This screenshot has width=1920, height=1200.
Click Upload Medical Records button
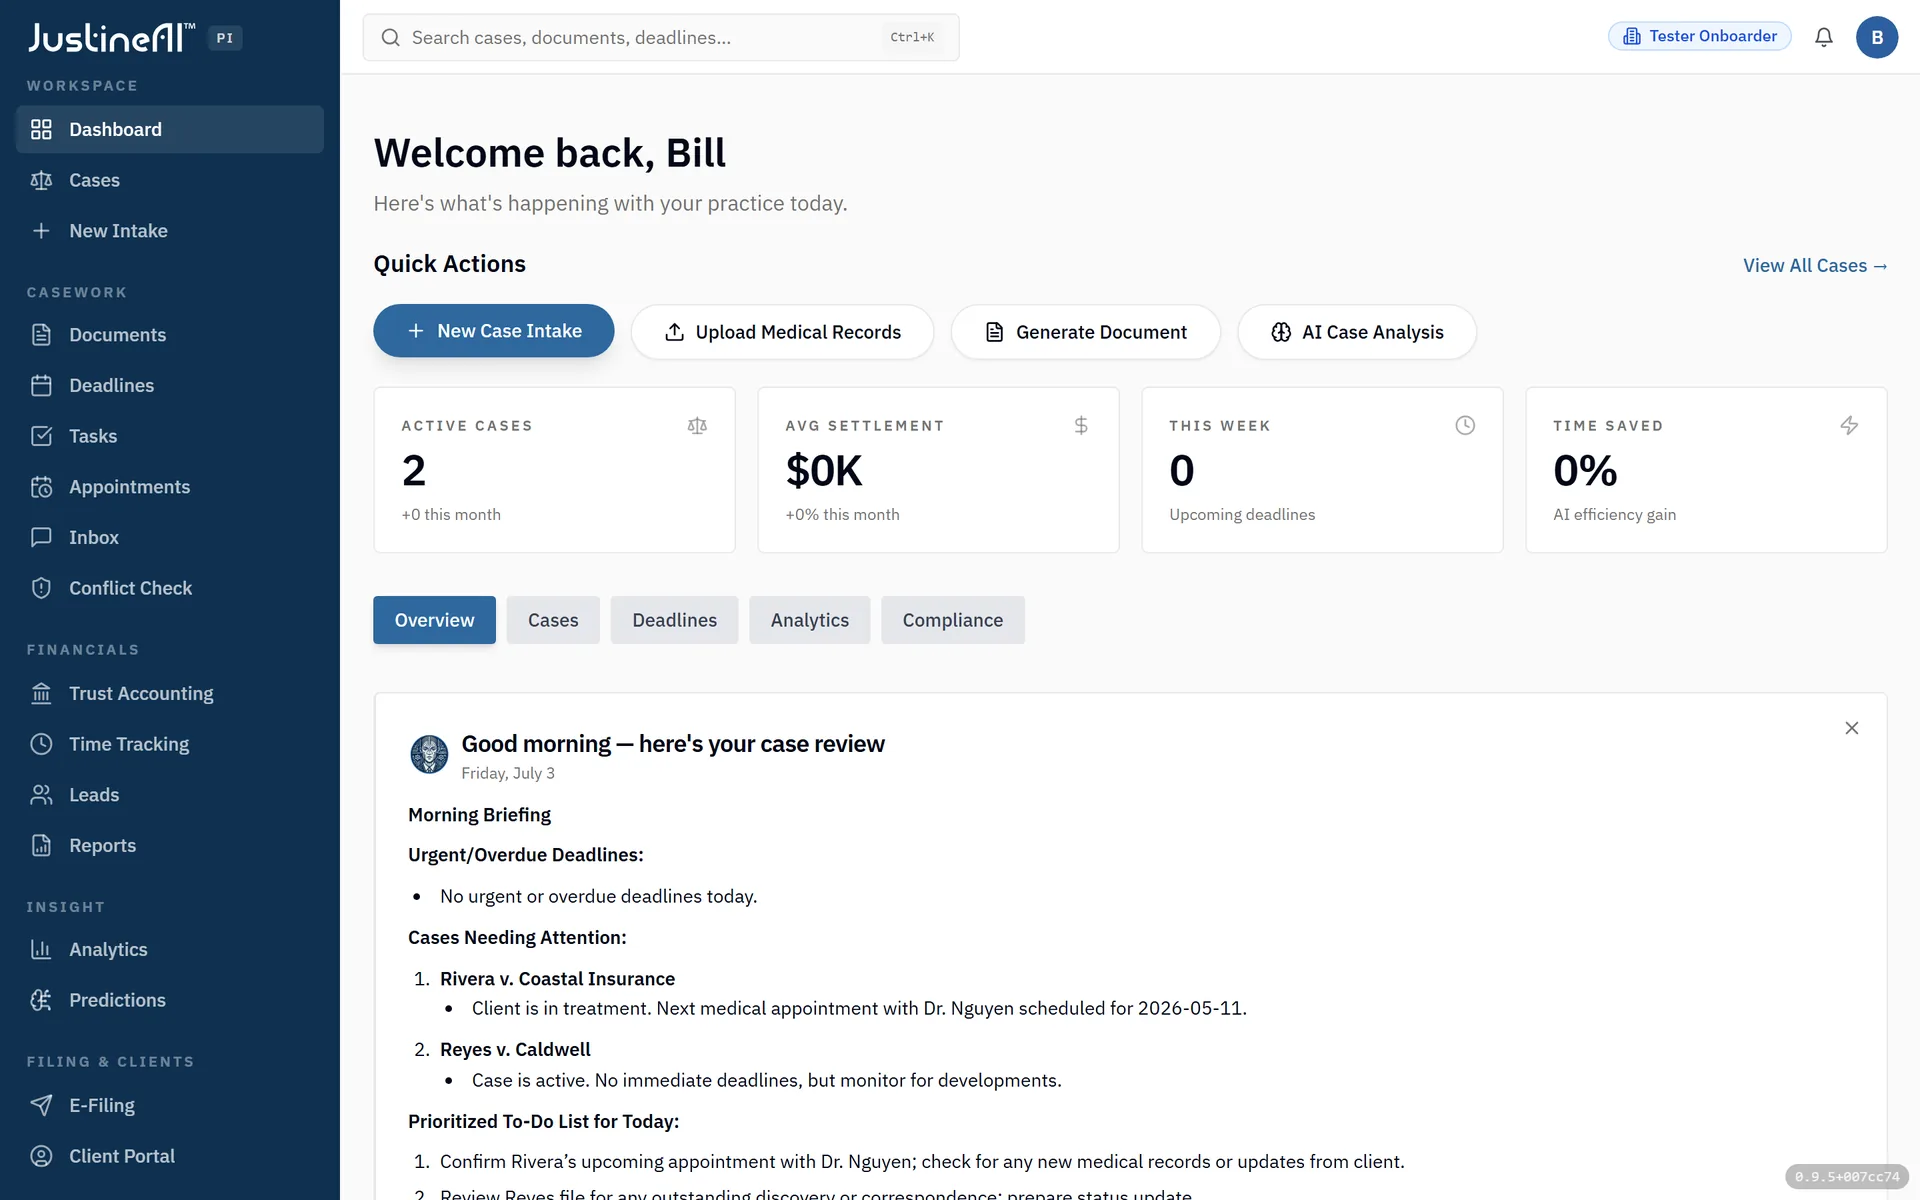tap(782, 332)
